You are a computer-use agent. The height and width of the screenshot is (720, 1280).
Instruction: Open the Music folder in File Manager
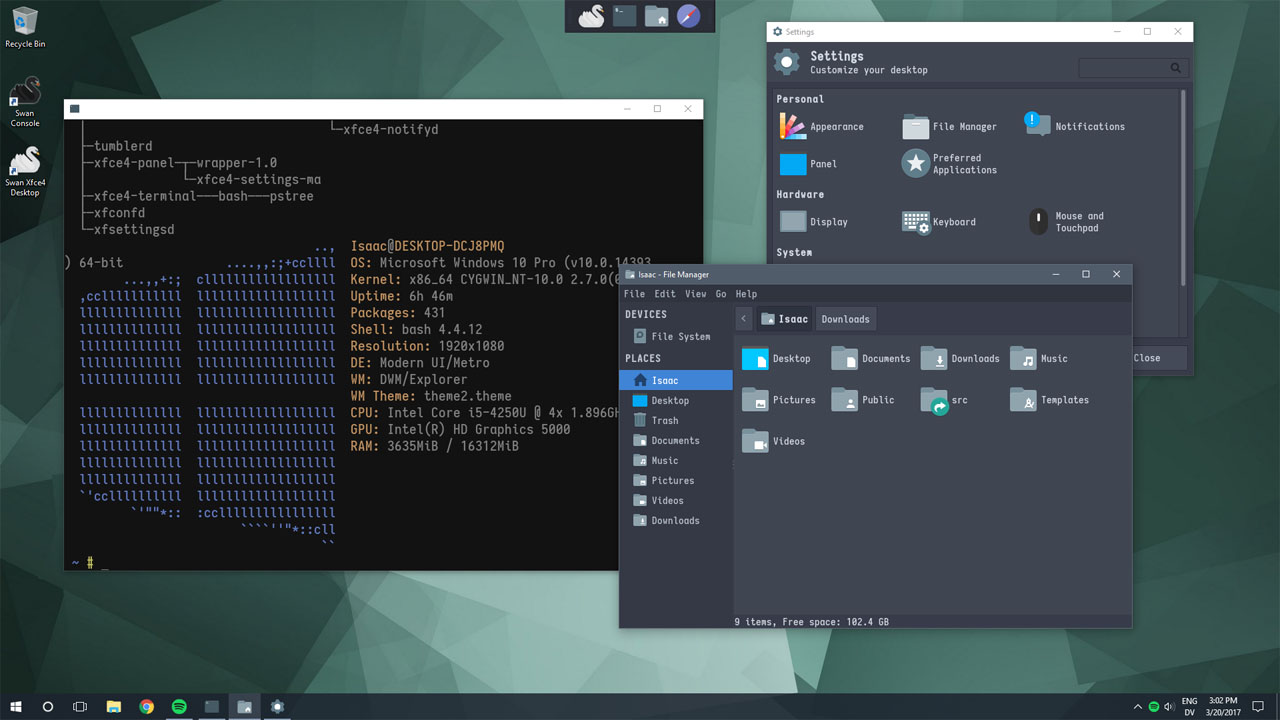(x=1024, y=358)
